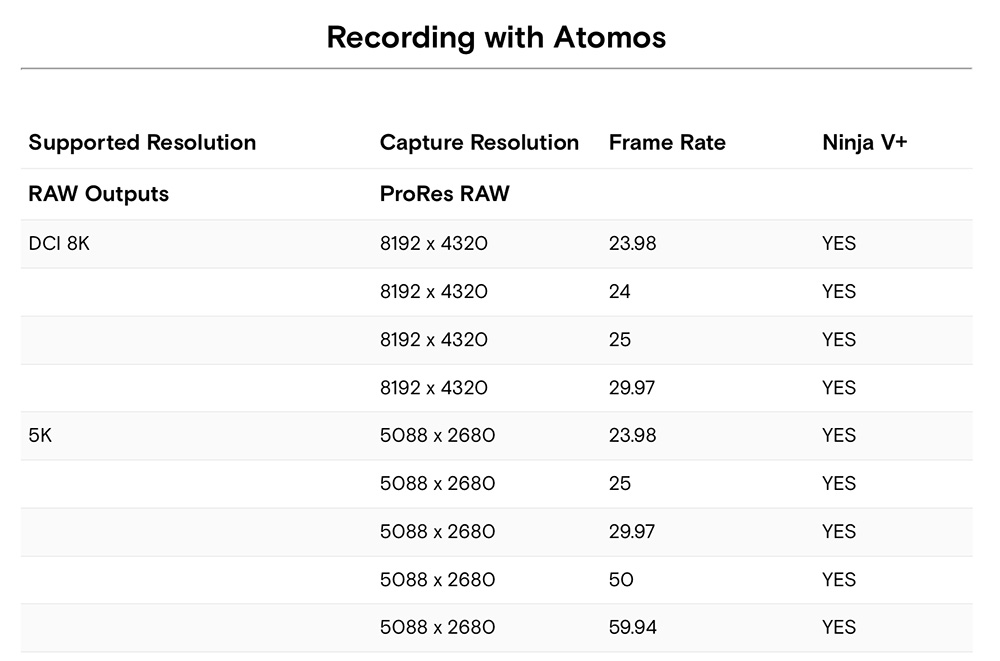
Task: Click the Frame Rate column header
Action: tap(667, 142)
